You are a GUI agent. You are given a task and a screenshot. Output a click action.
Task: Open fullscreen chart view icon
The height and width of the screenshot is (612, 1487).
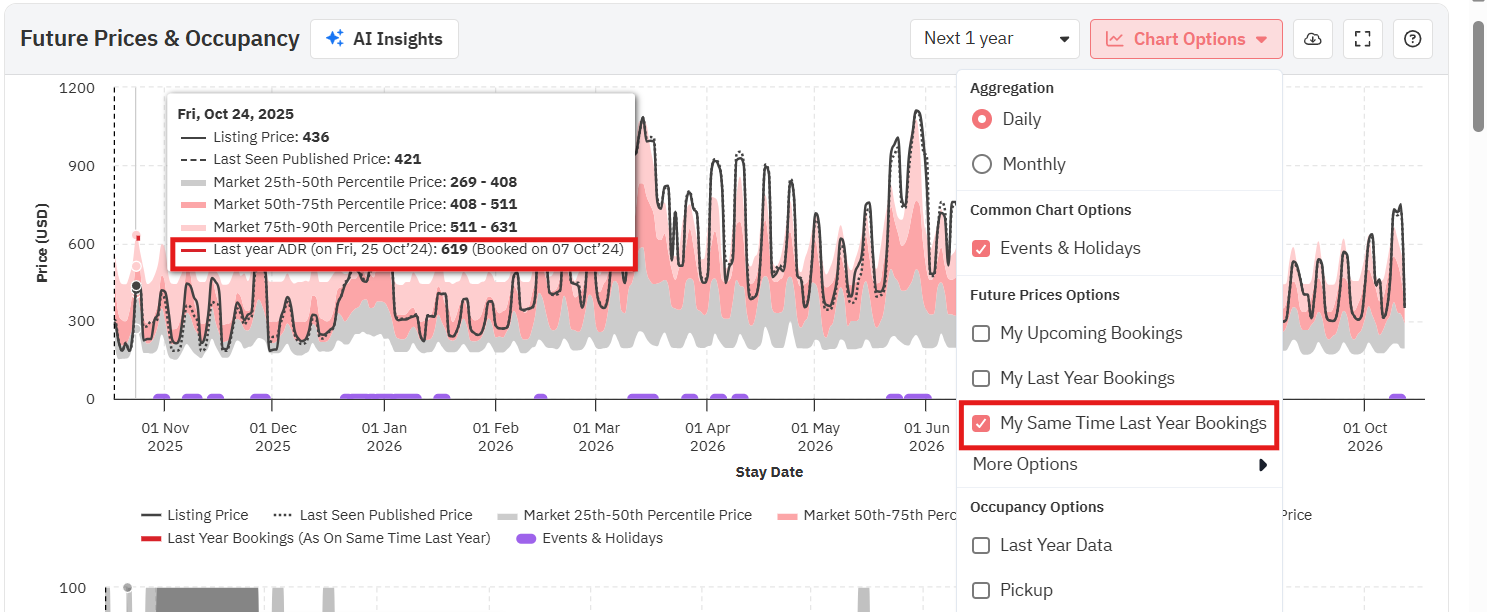pyautogui.click(x=1362, y=39)
